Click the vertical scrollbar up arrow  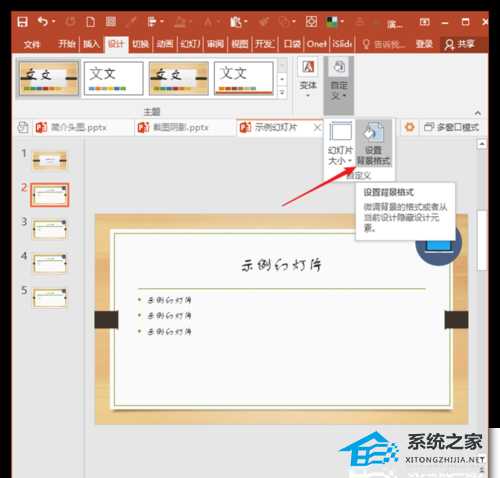482,144
